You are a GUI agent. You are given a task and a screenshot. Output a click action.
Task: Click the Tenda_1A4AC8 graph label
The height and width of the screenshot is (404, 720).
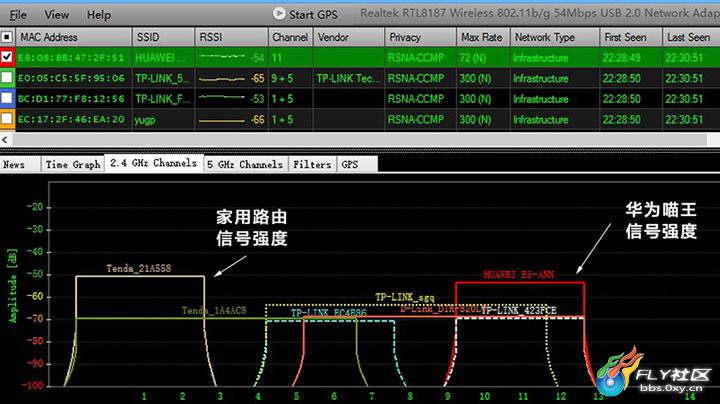click(214, 311)
